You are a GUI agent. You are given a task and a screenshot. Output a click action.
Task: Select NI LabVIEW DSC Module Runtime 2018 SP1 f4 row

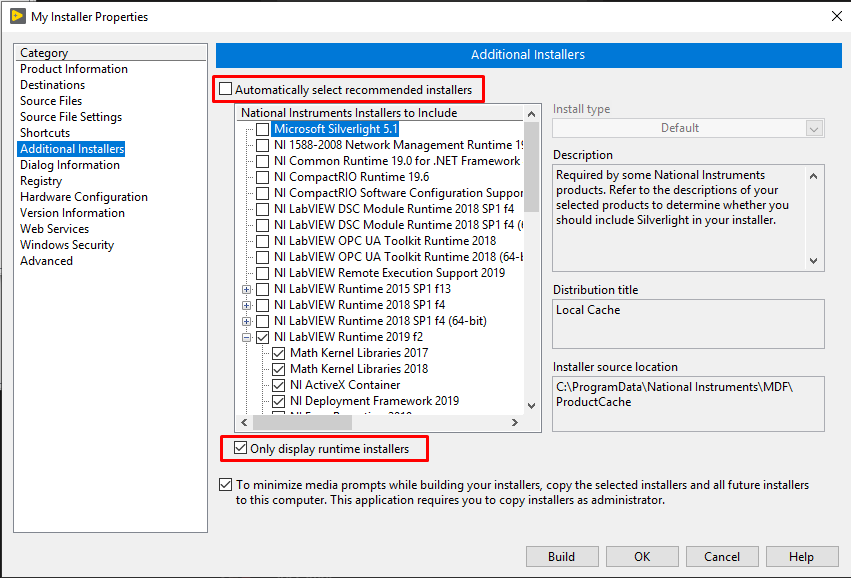click(x=394, y=209)
